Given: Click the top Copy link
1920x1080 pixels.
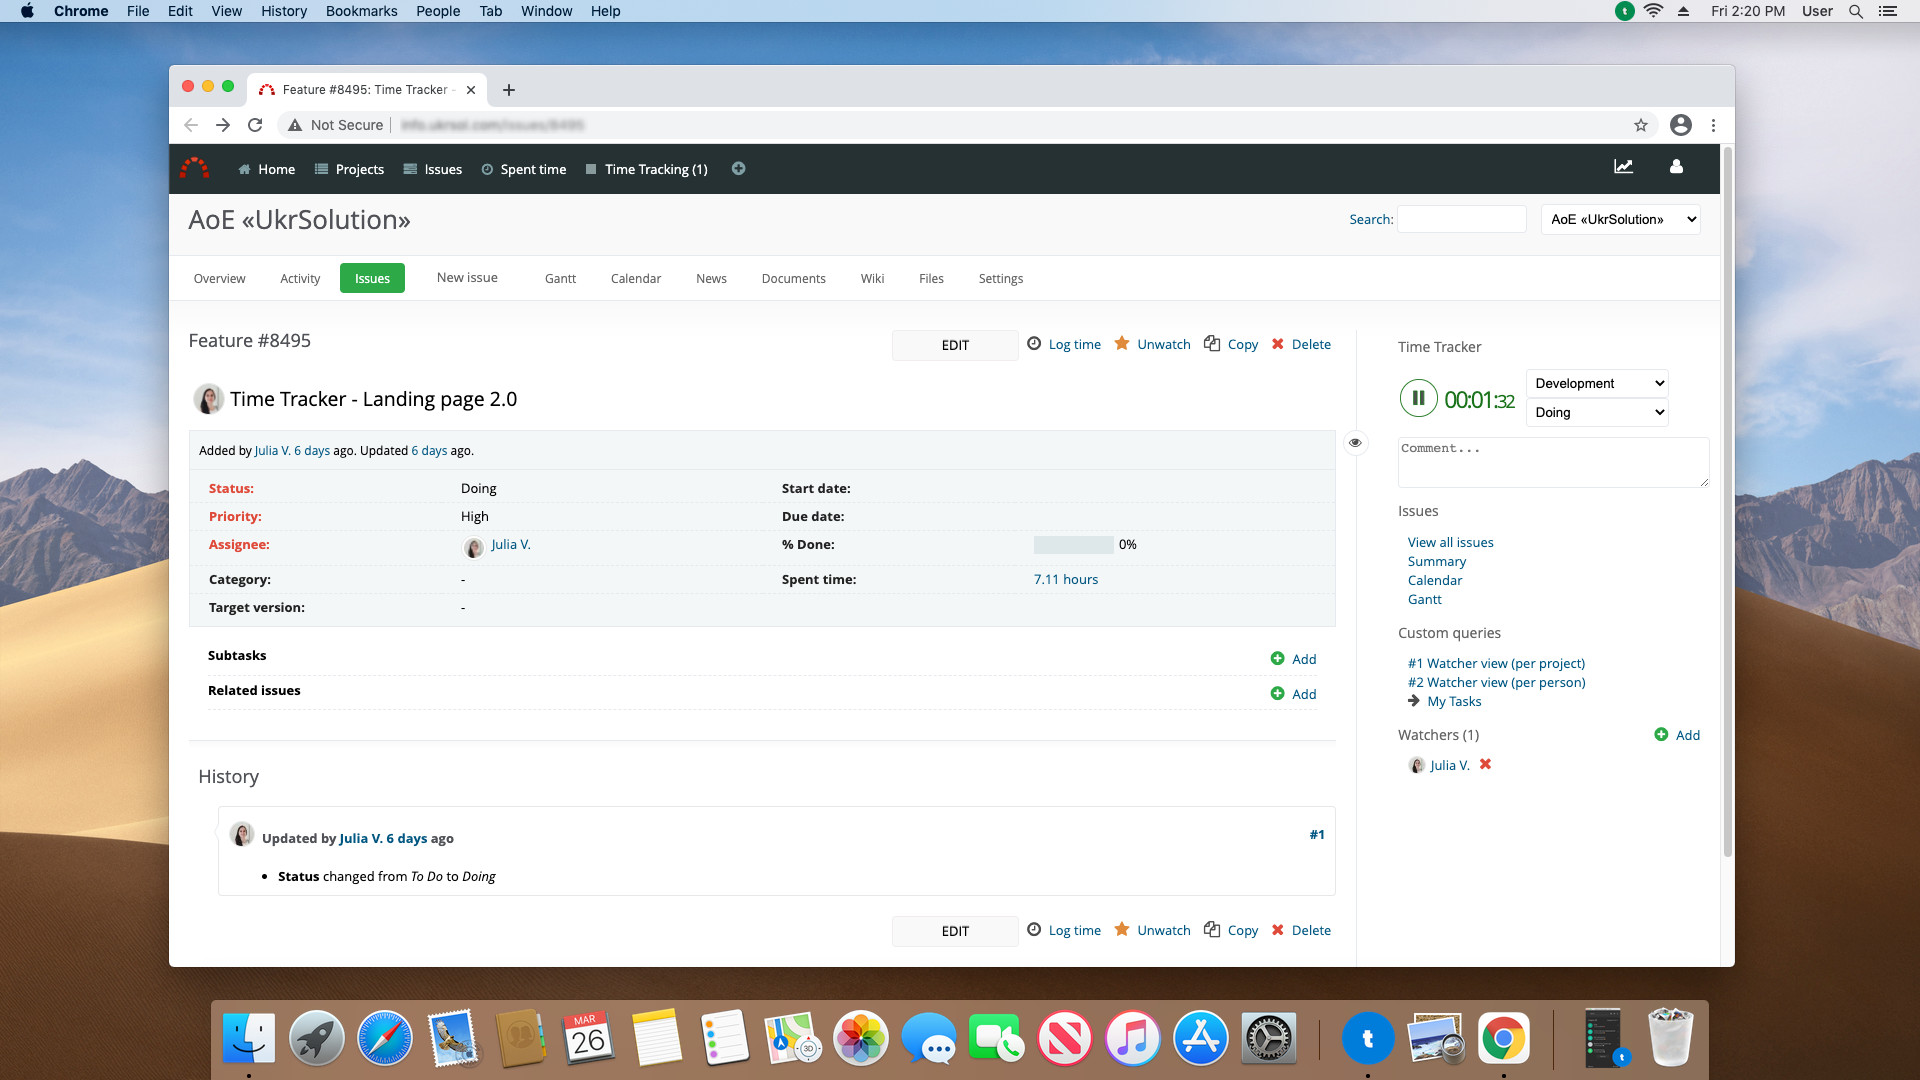Looking at the screenshot, I should (x=1231, y=344).
